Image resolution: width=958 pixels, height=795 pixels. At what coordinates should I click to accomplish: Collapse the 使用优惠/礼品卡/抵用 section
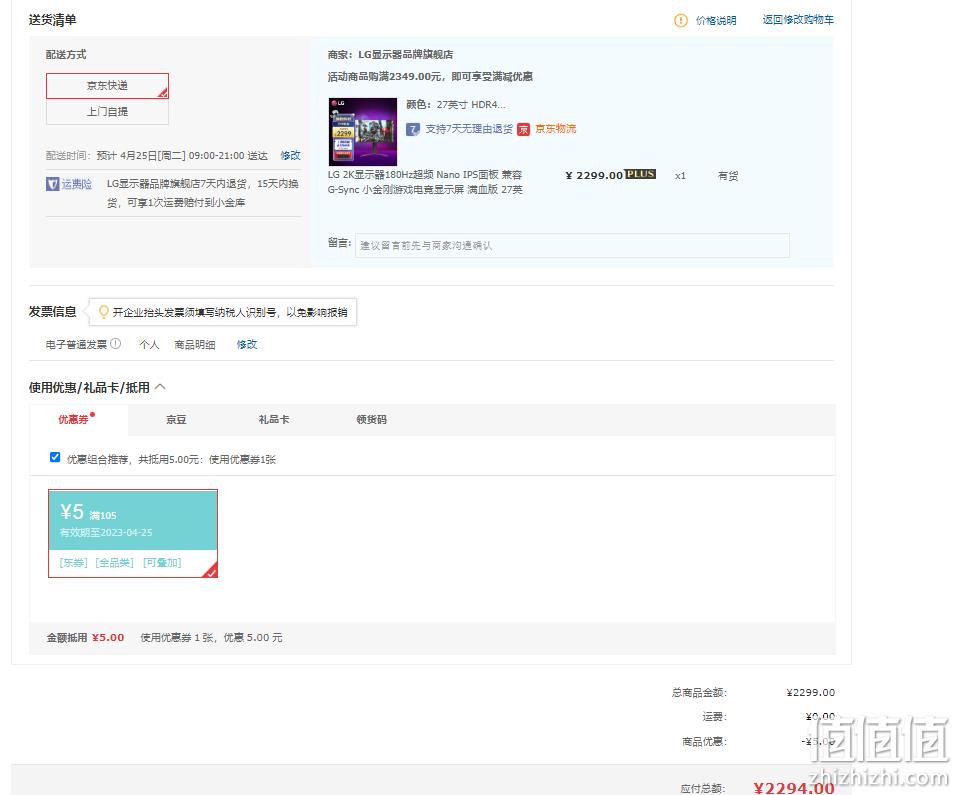160,387
